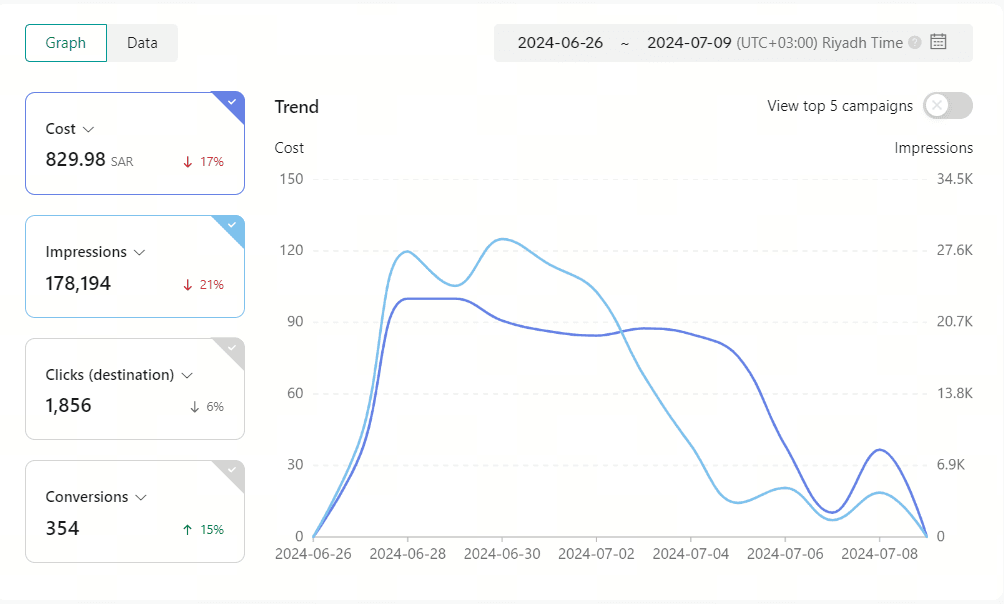Image resolution: width=1004 pixels, height=604 pixels.
Task: Open the calendar date picker icon
Action: tap(938, 42)
